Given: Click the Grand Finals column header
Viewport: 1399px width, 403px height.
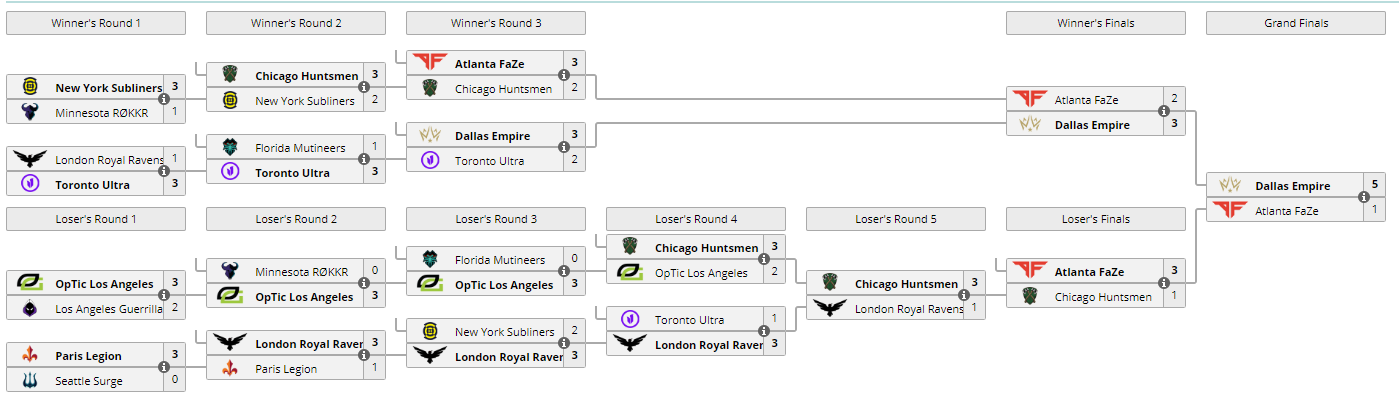Looking at the screenshot, I should [x=1296, y=23].
